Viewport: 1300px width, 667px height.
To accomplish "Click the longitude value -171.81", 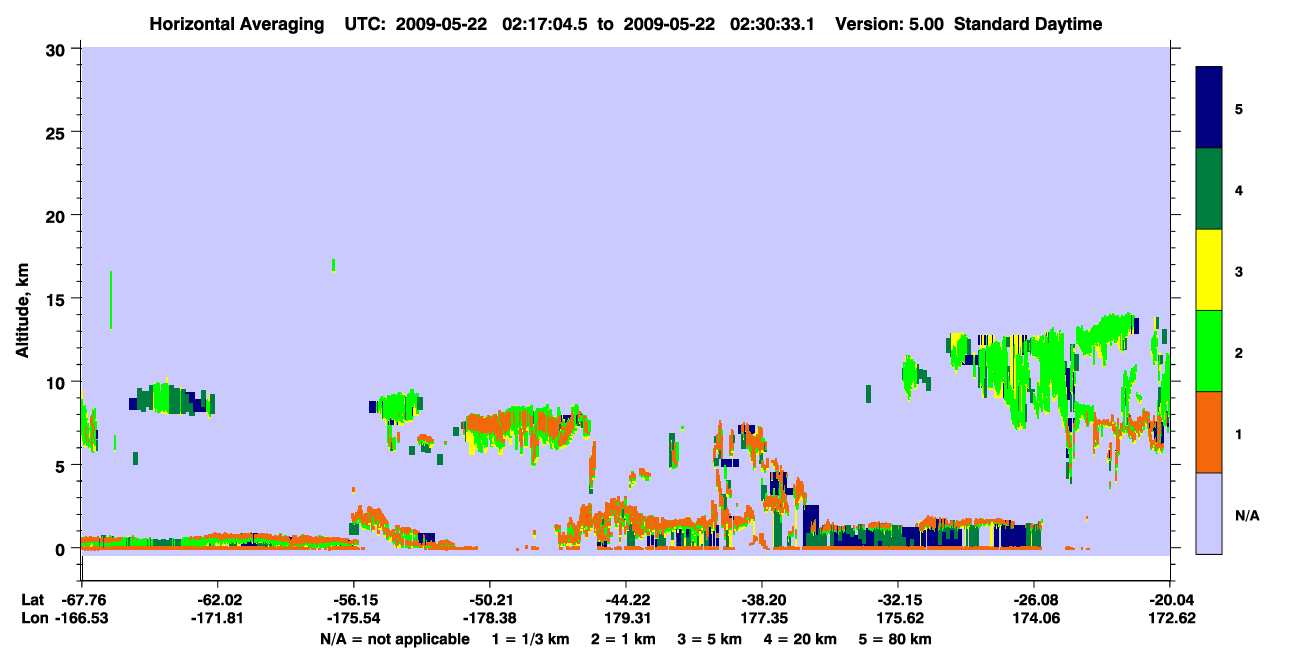I will (217, 618).
